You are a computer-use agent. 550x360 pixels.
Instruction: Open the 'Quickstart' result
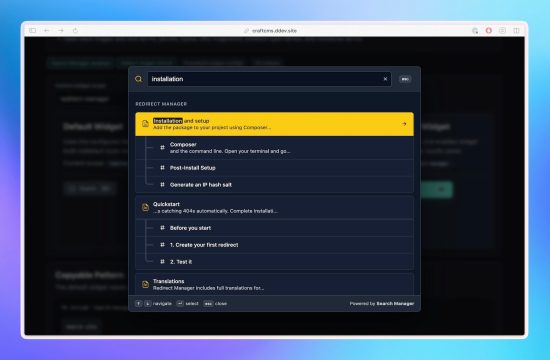(x=274, y=207)
